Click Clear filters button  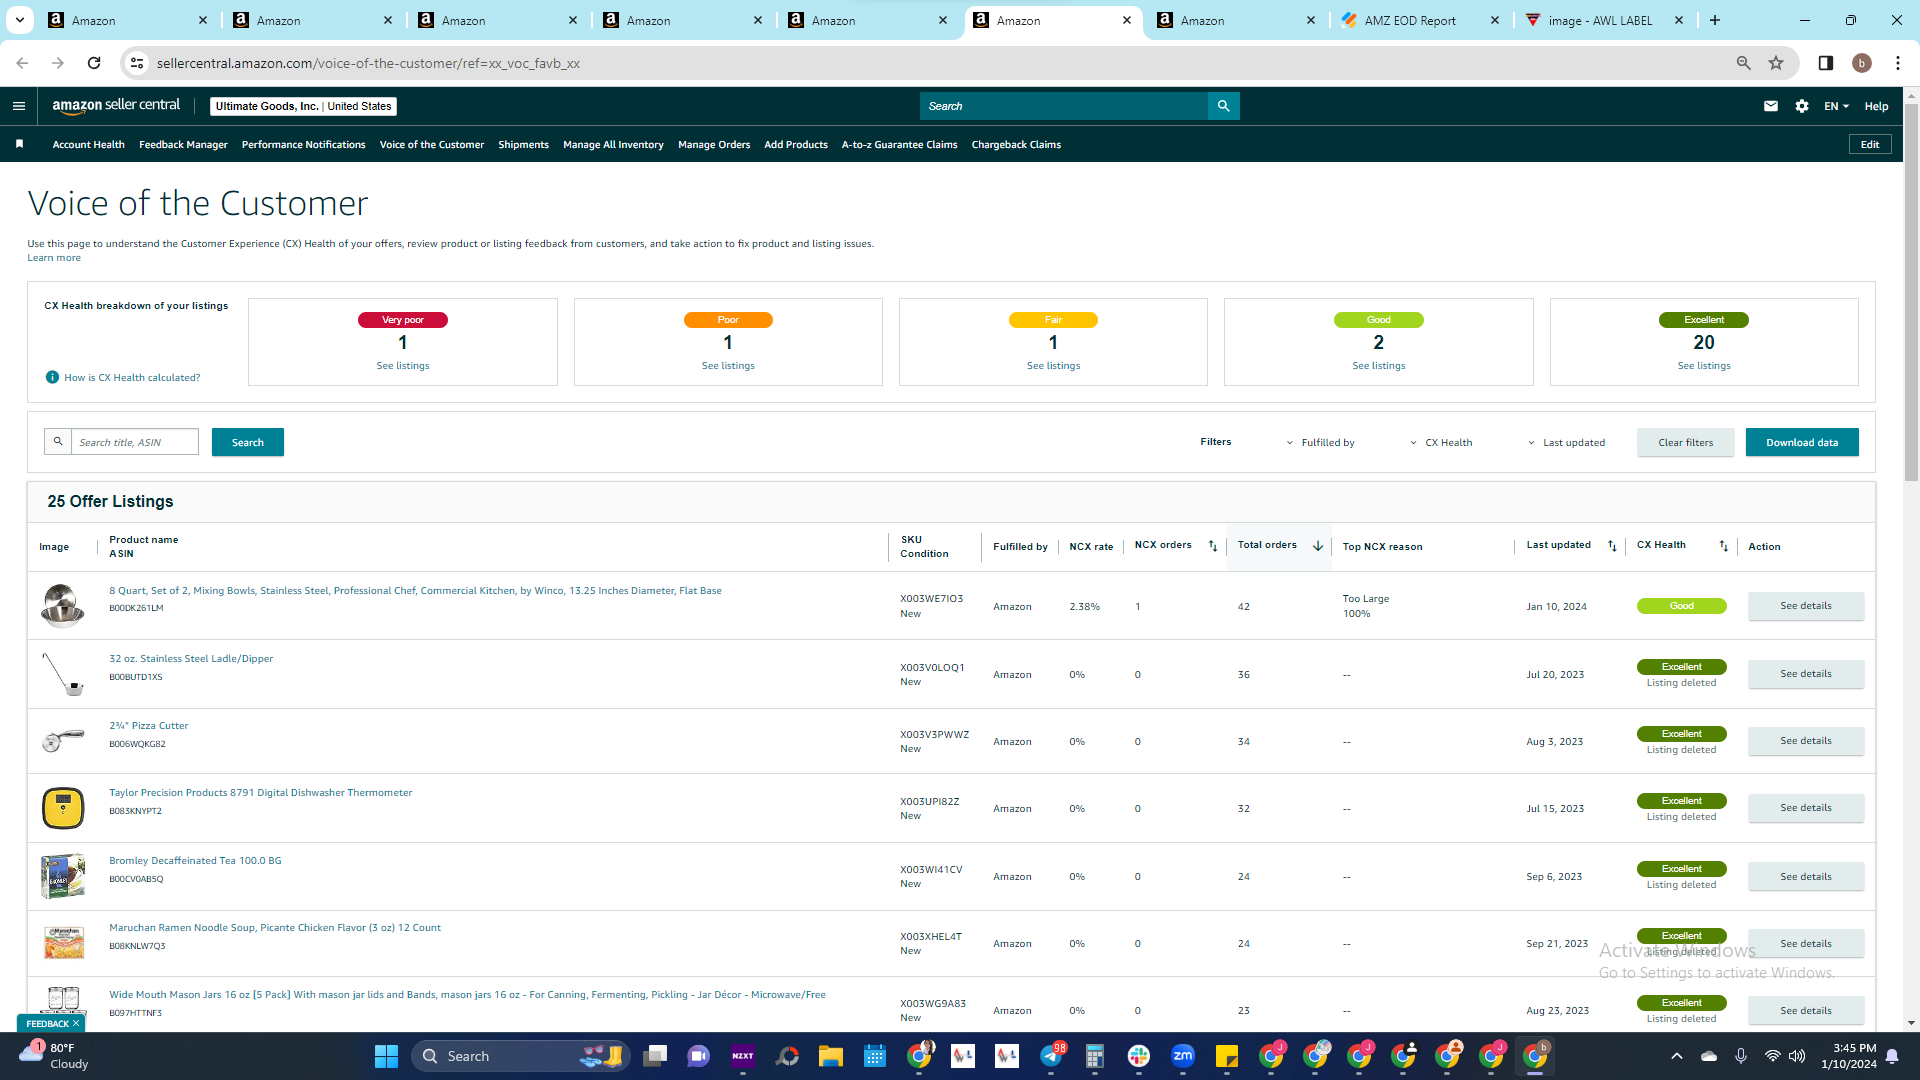coord(1686,443)
